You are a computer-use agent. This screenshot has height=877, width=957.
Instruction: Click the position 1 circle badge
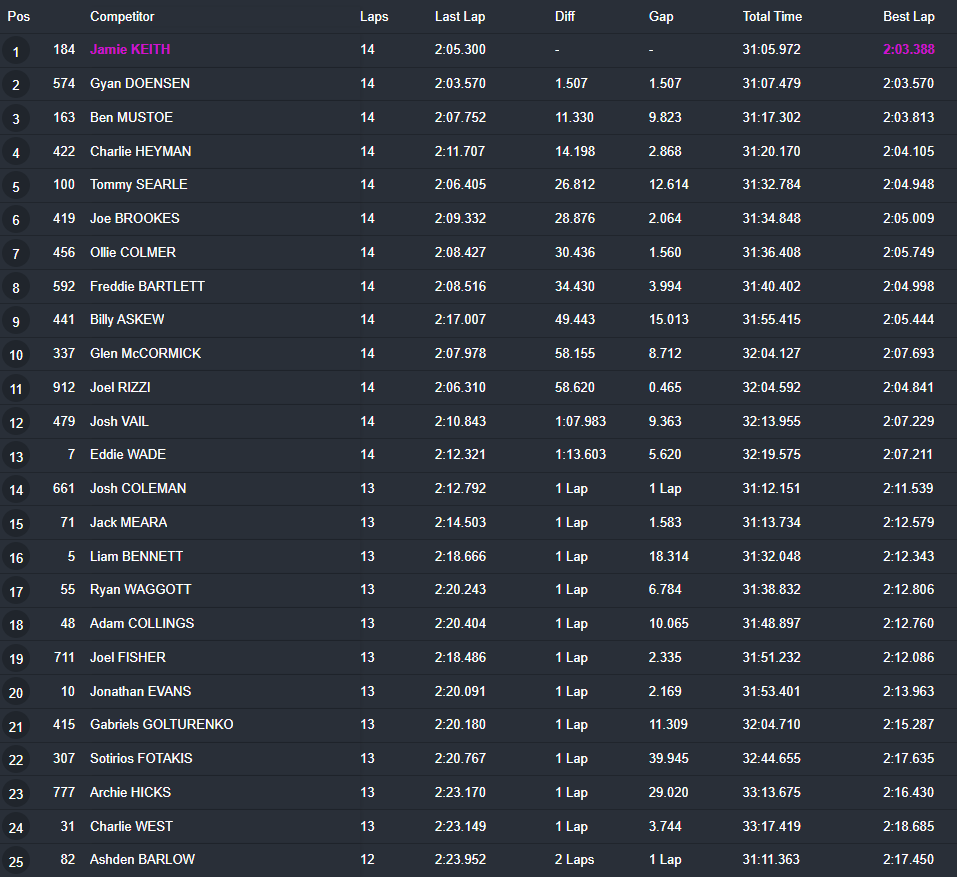pos(16,51)
